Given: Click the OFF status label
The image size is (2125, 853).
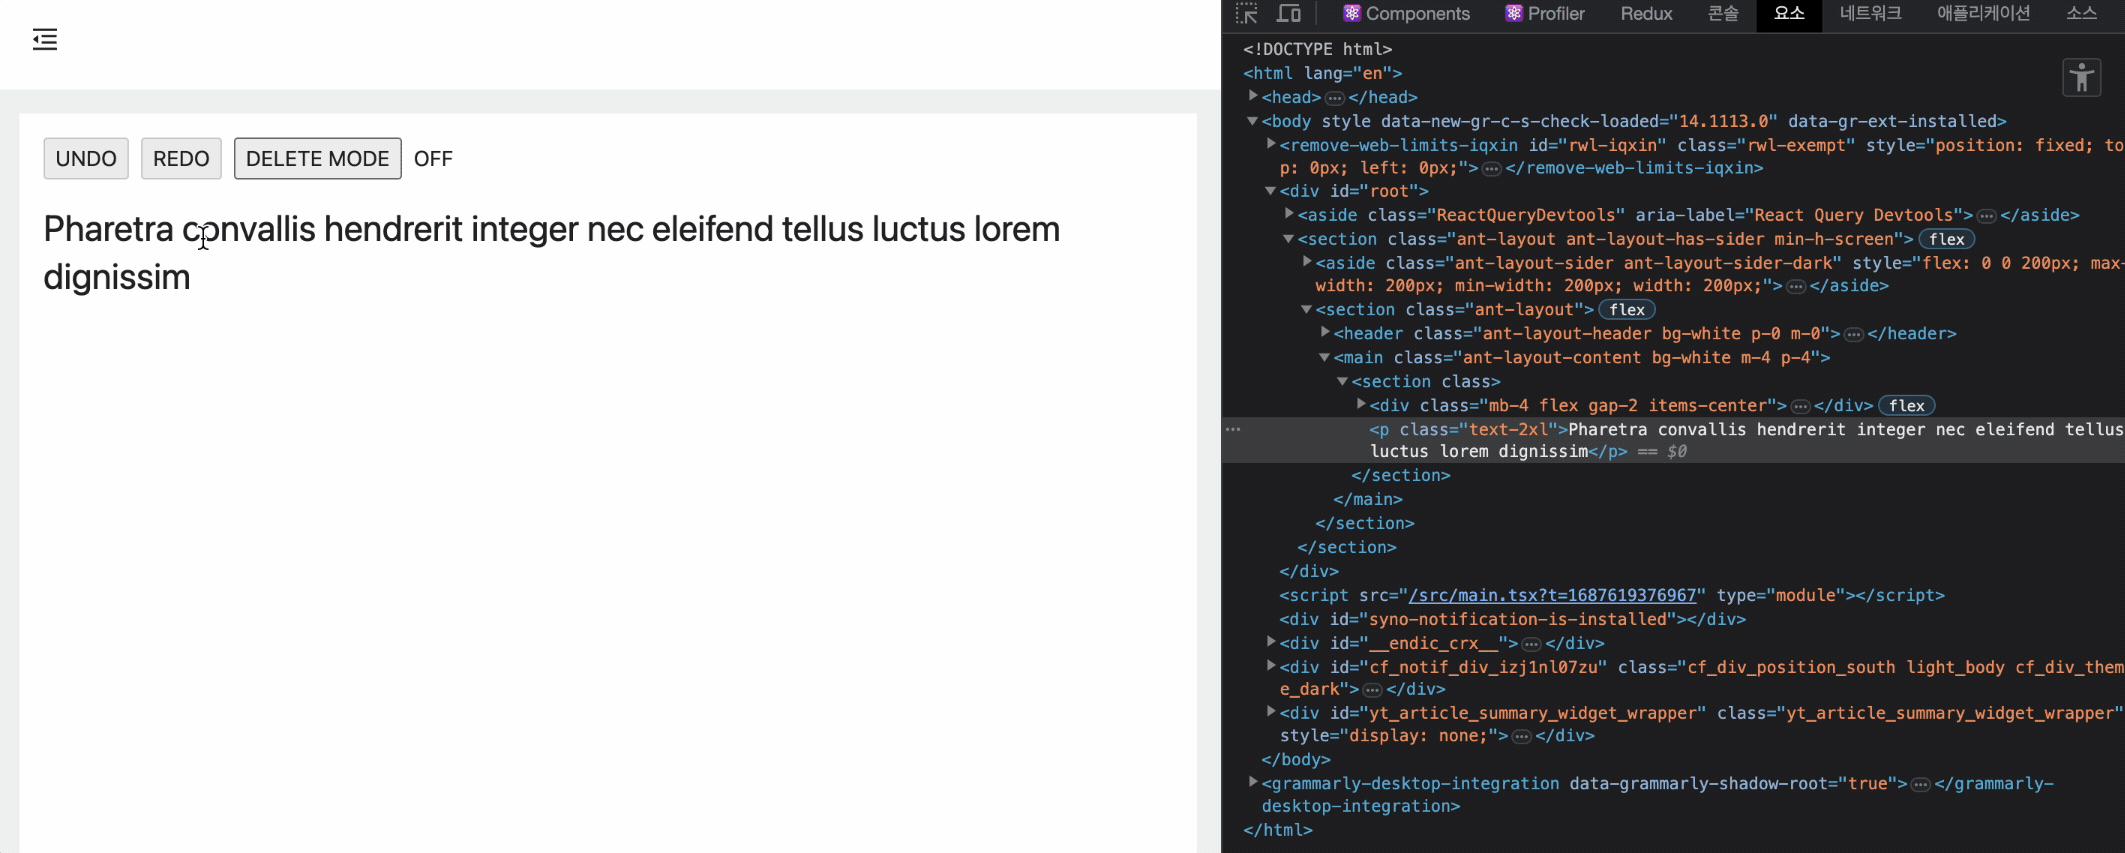Looking at the screenshot, I should coord(433,159).
